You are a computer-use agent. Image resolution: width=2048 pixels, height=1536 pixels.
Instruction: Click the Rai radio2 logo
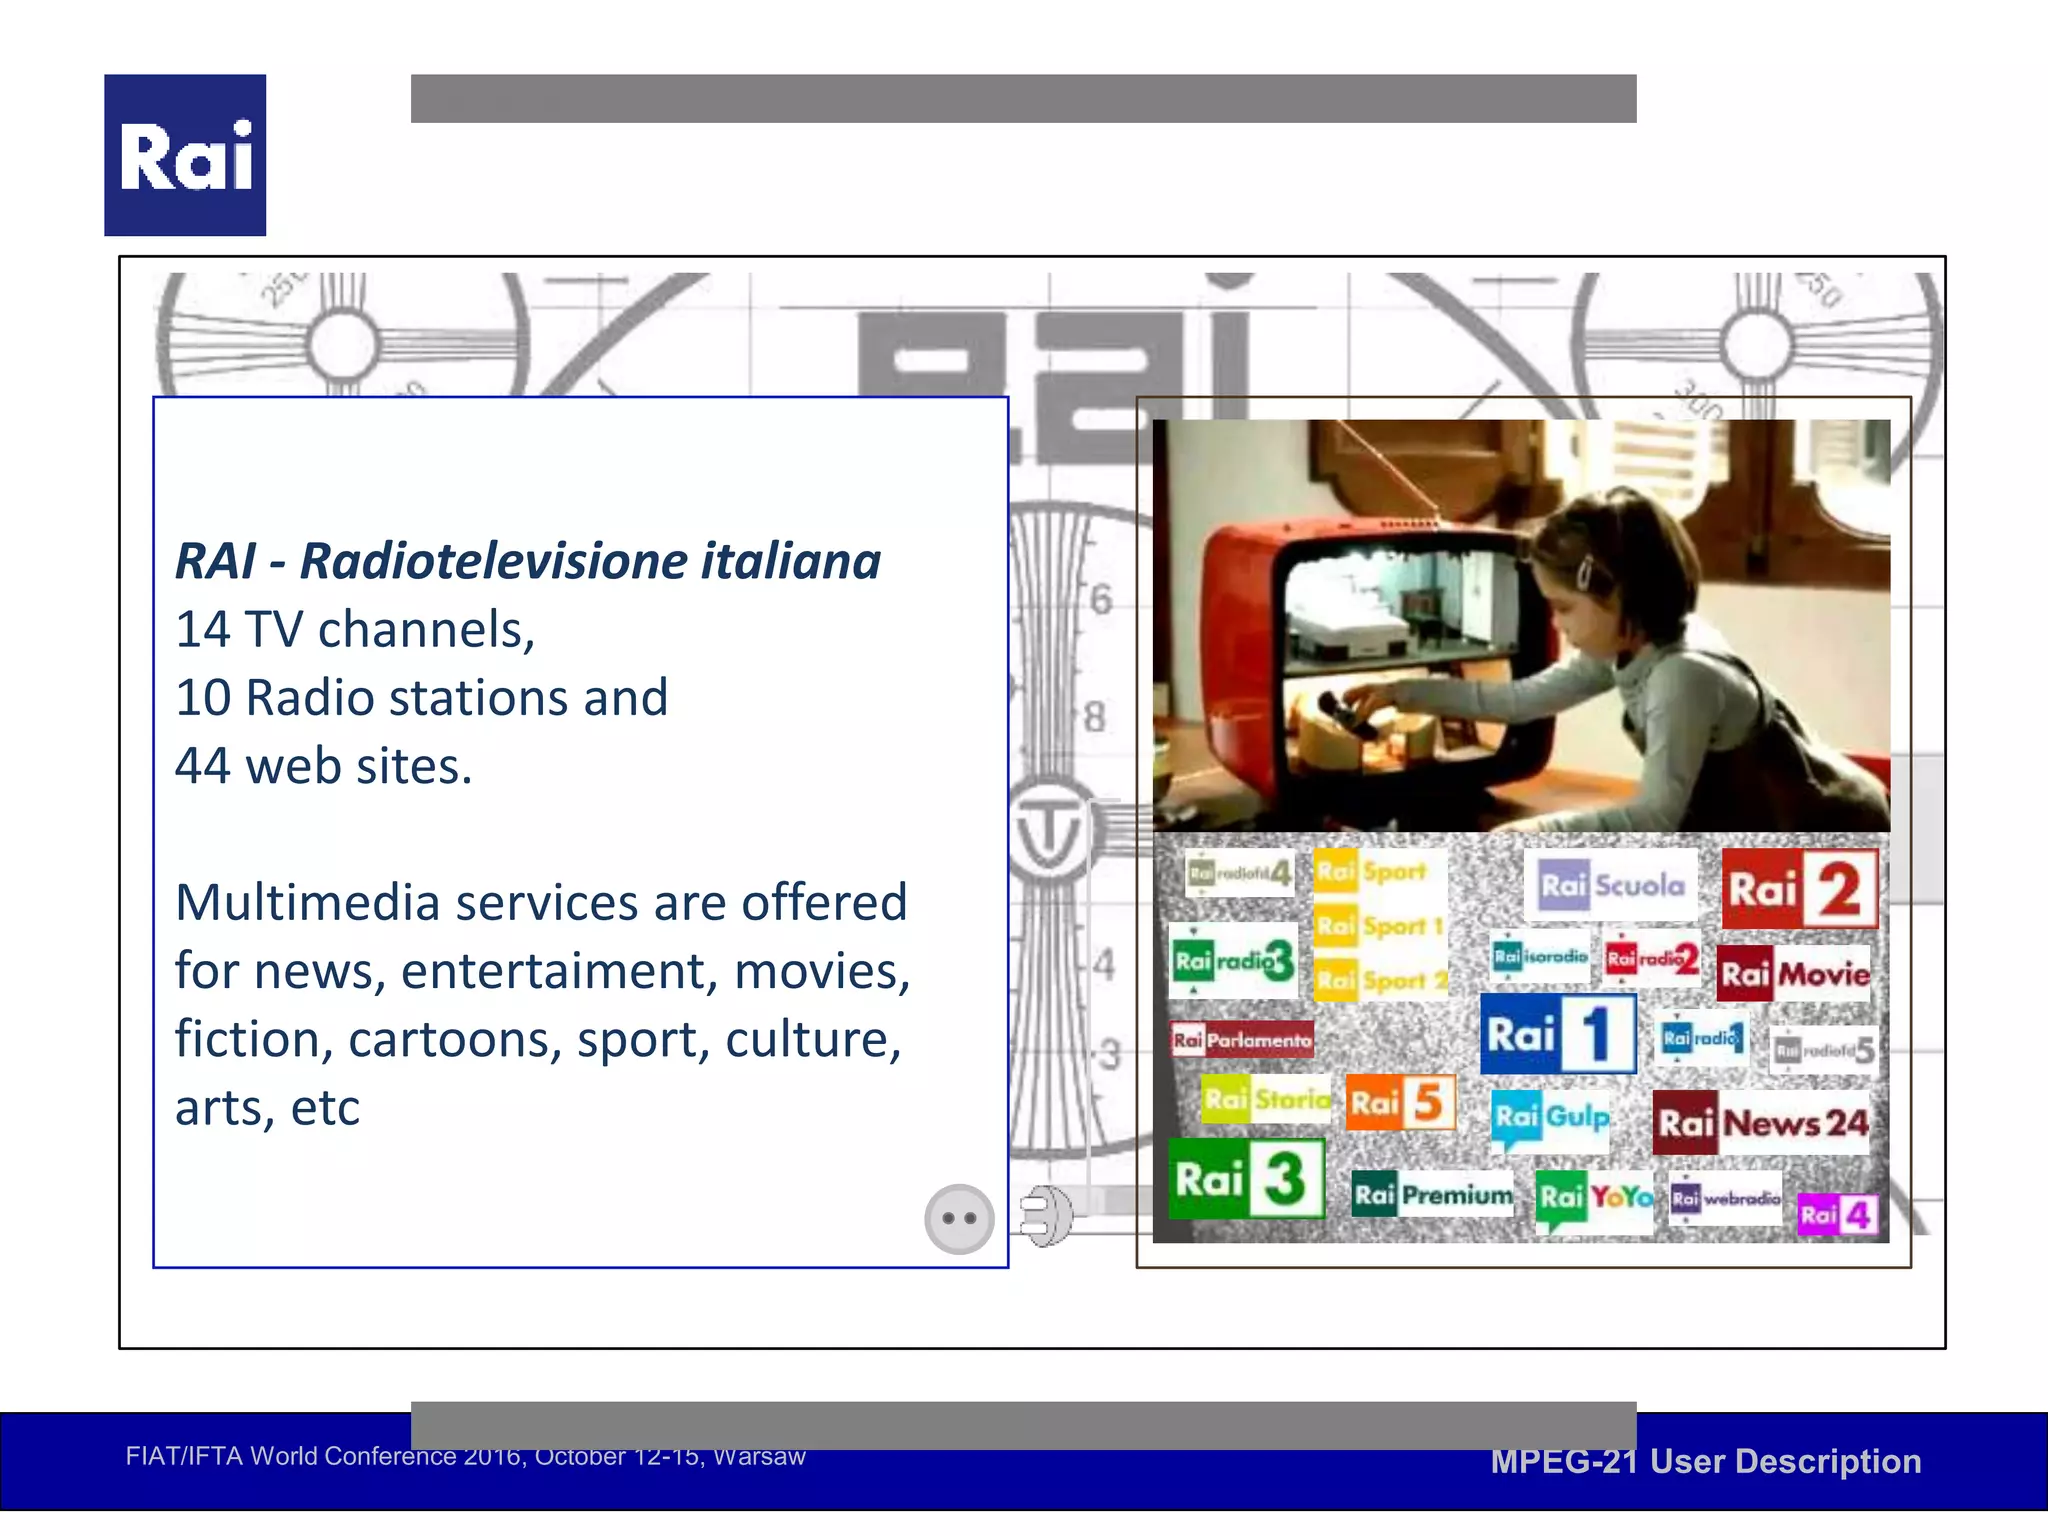1652,959
